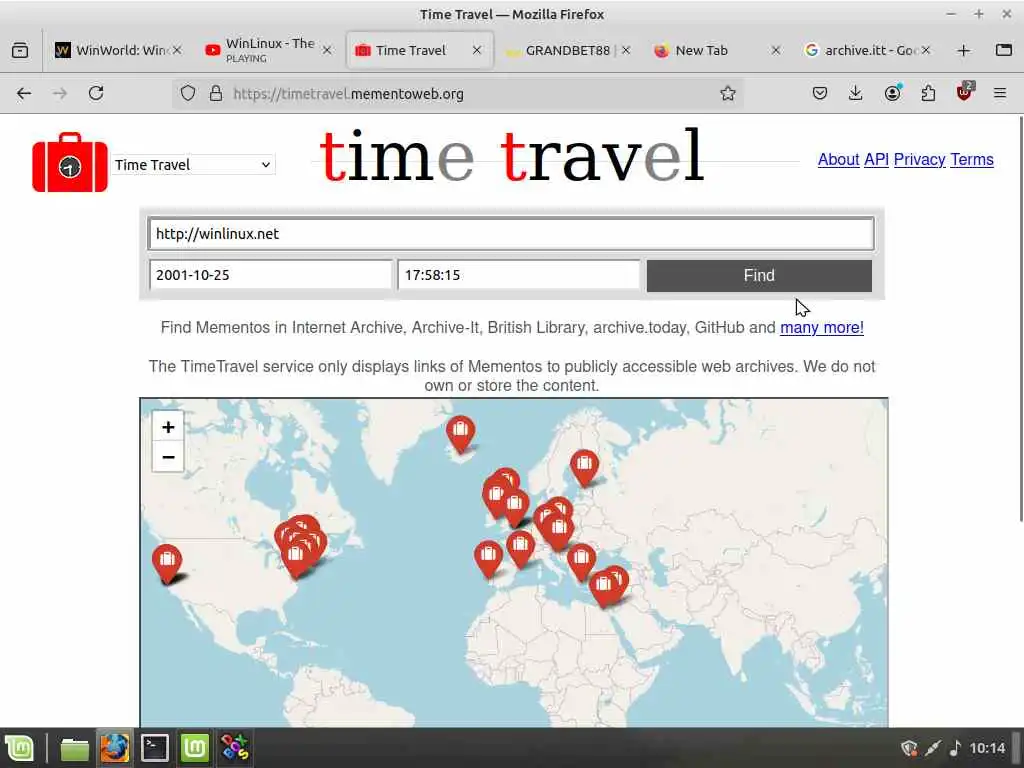Launch the terminal from taskbar
Image resolution: width=1024 pixels, height=768 pixels.
[155, 748]
